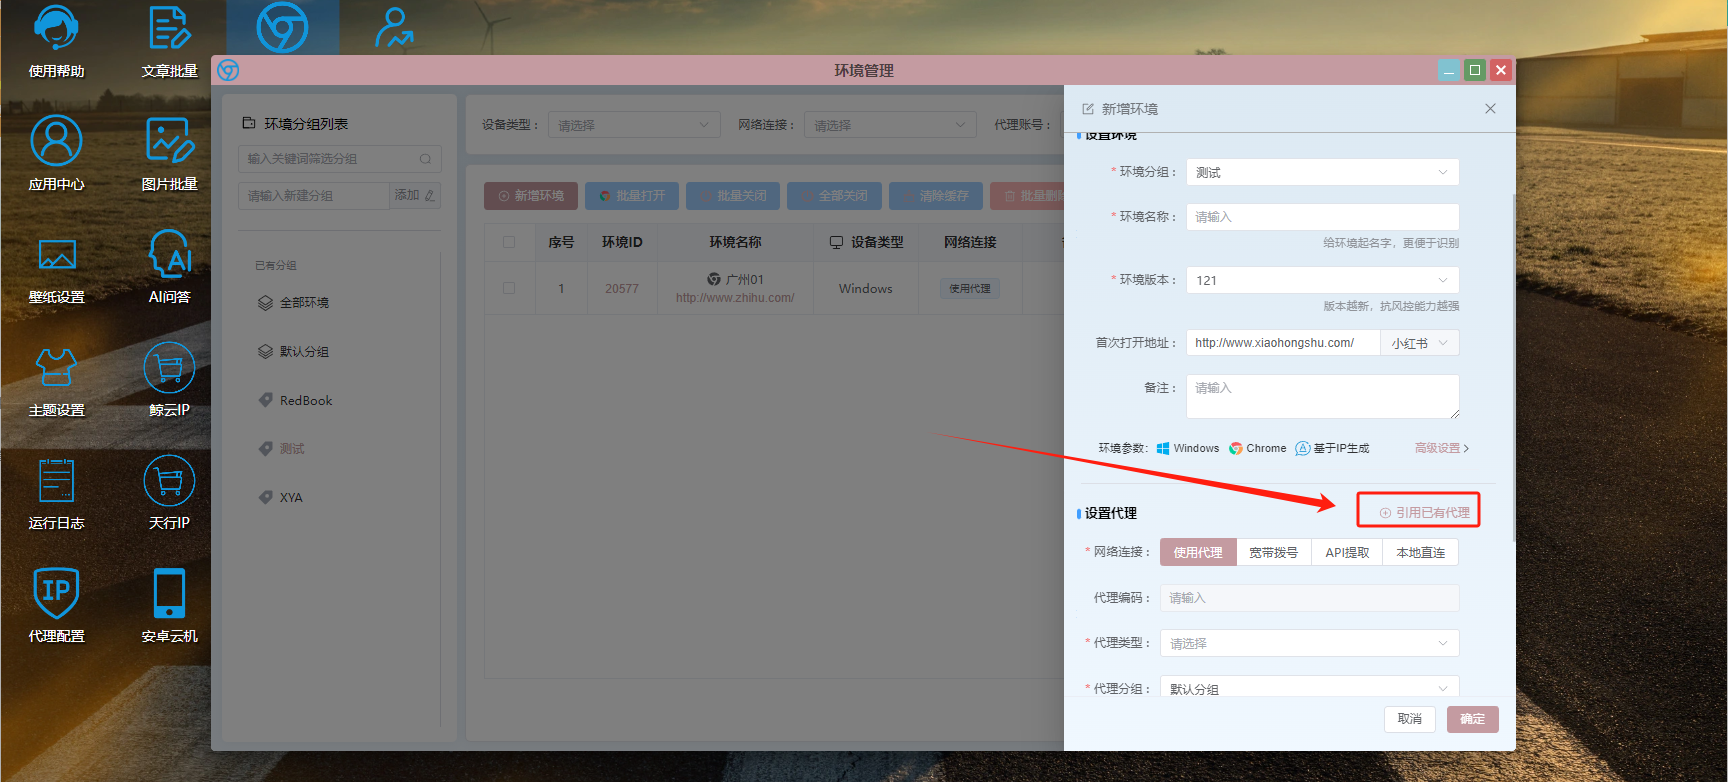
Task: Click environment ID 20577 in table
Action: (x=622, y=289)
